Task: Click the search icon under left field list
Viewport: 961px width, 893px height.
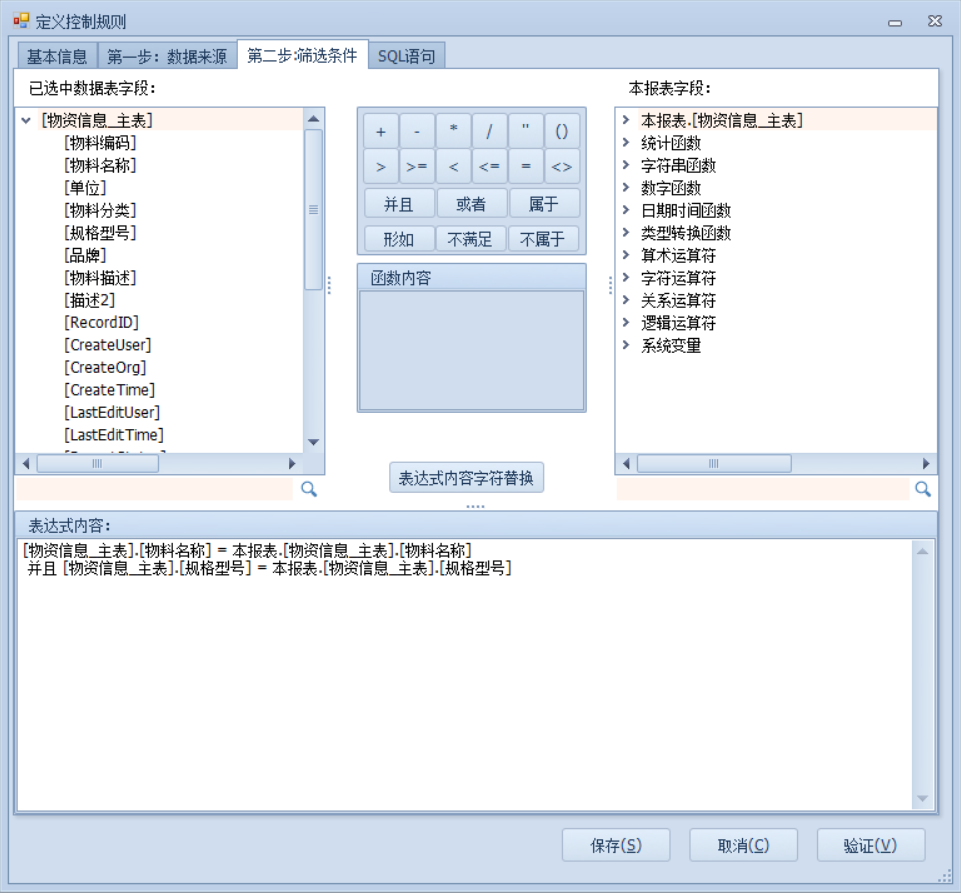Action: coord(309,489)
